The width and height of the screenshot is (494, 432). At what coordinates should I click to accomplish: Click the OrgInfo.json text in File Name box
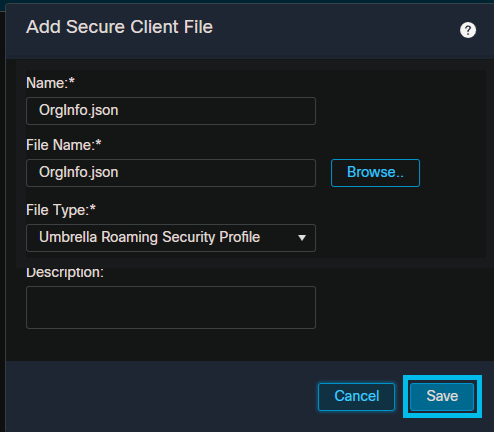(x=79, y=172)
